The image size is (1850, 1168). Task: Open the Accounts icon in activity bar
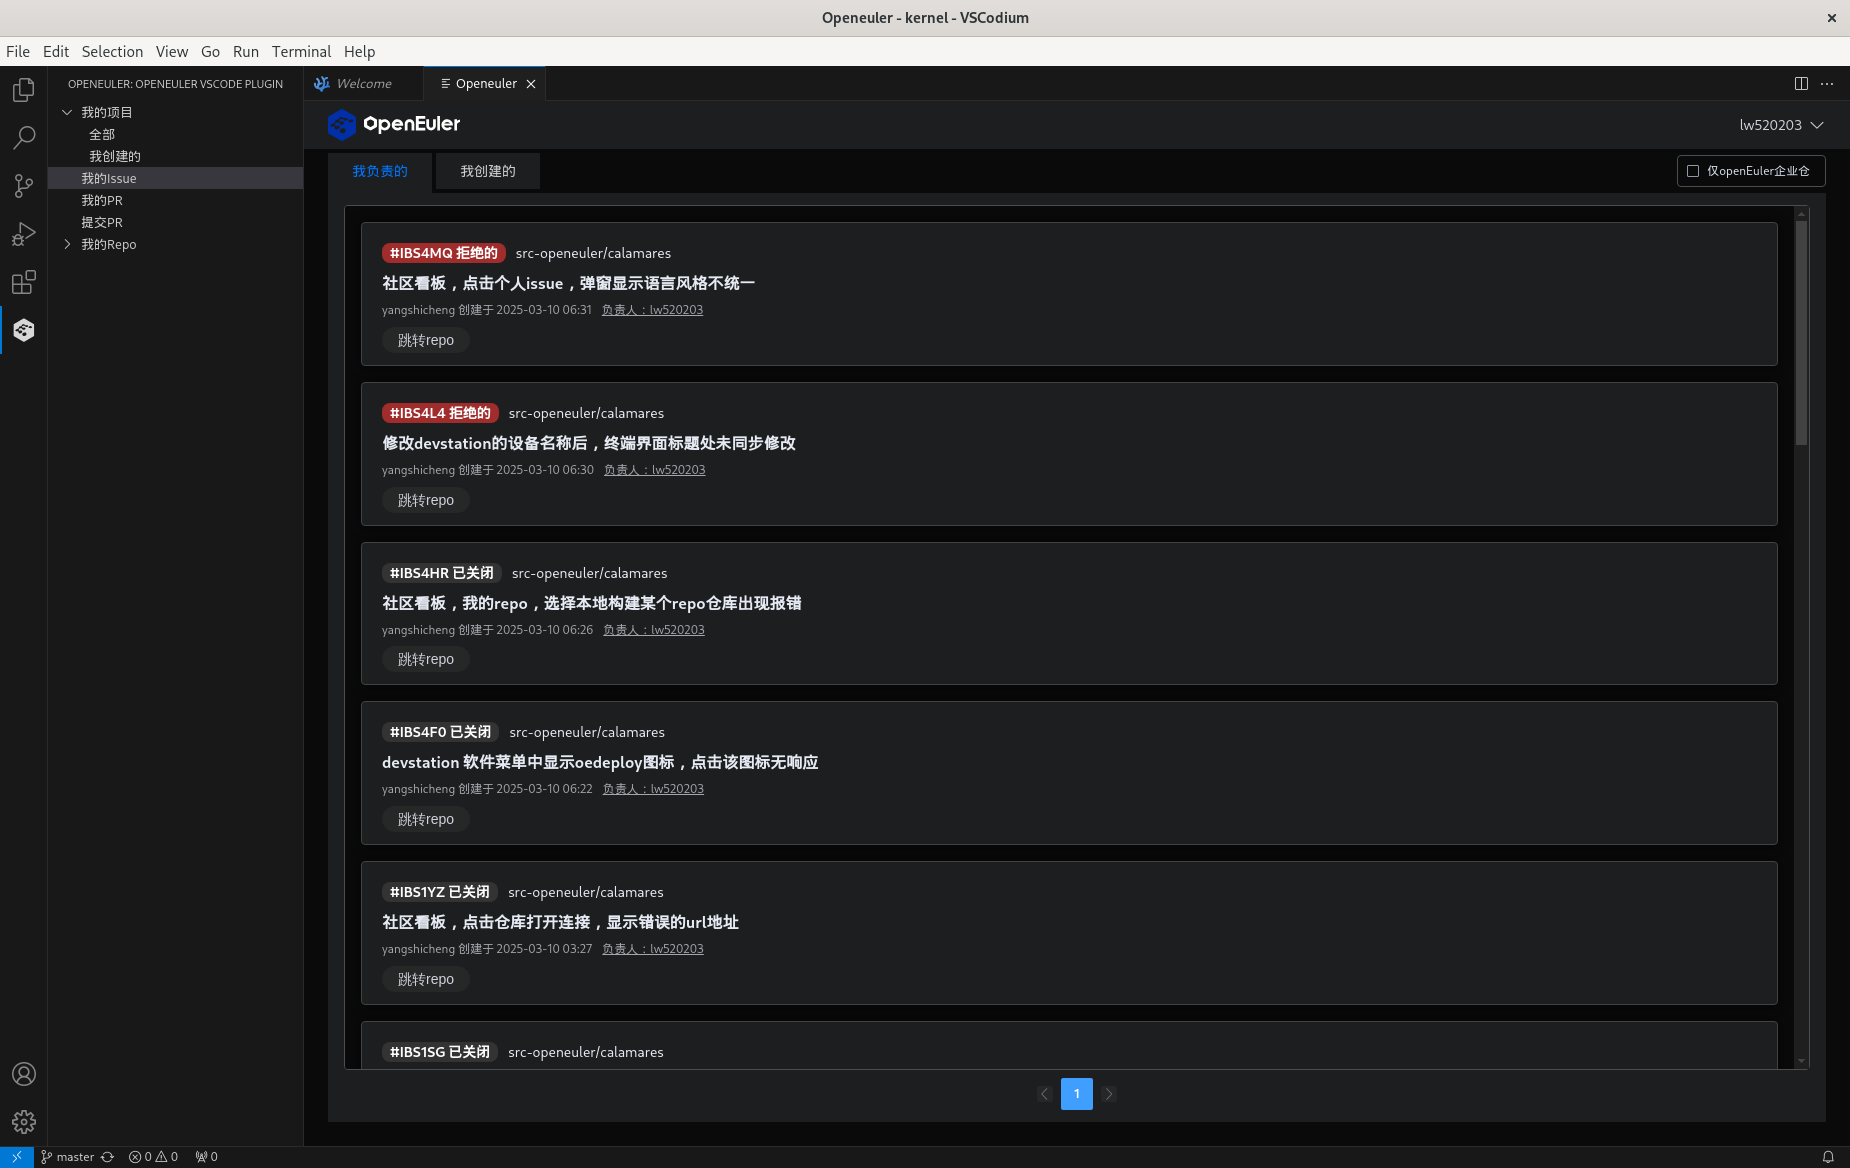[x=24, y=1074]
